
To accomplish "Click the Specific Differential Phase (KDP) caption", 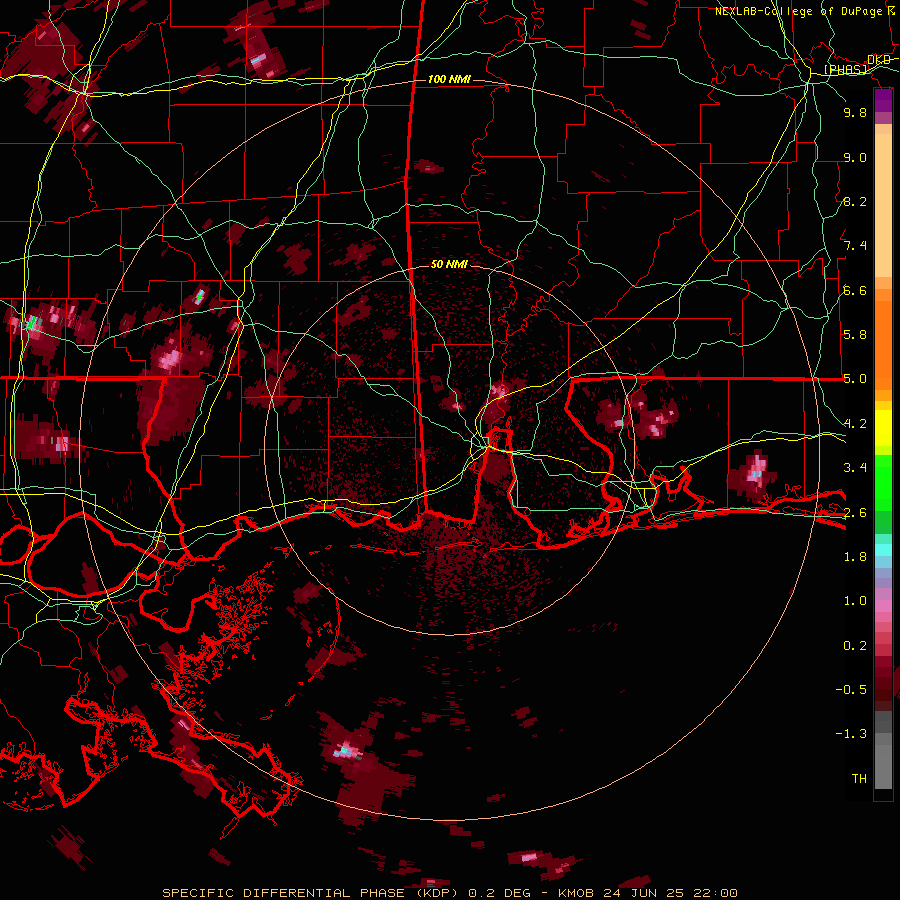I will coord(313,893).
